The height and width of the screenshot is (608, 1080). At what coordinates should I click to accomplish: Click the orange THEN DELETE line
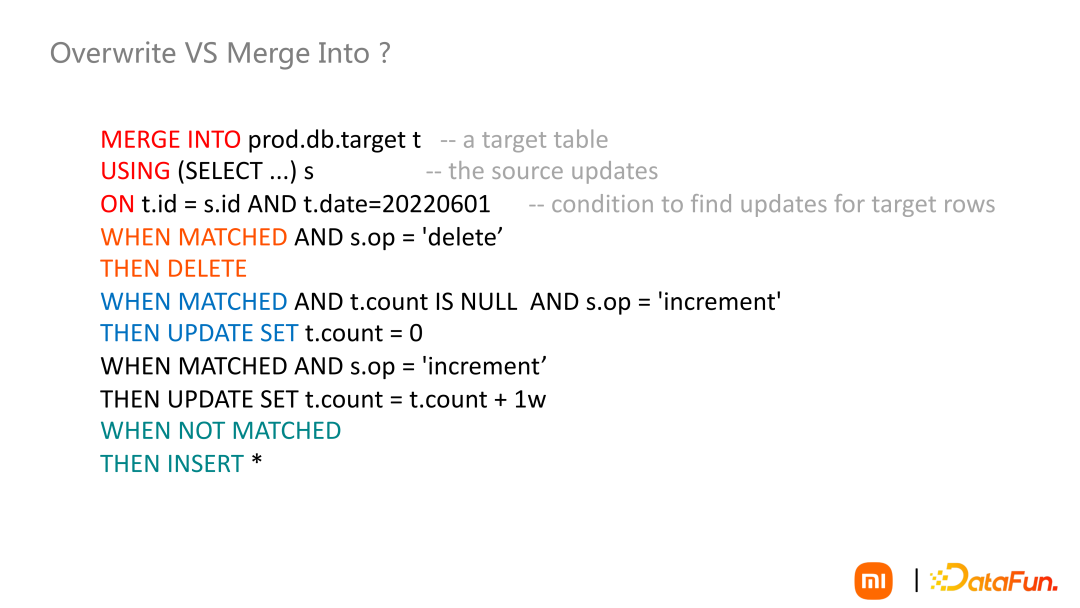pos(173,269)
